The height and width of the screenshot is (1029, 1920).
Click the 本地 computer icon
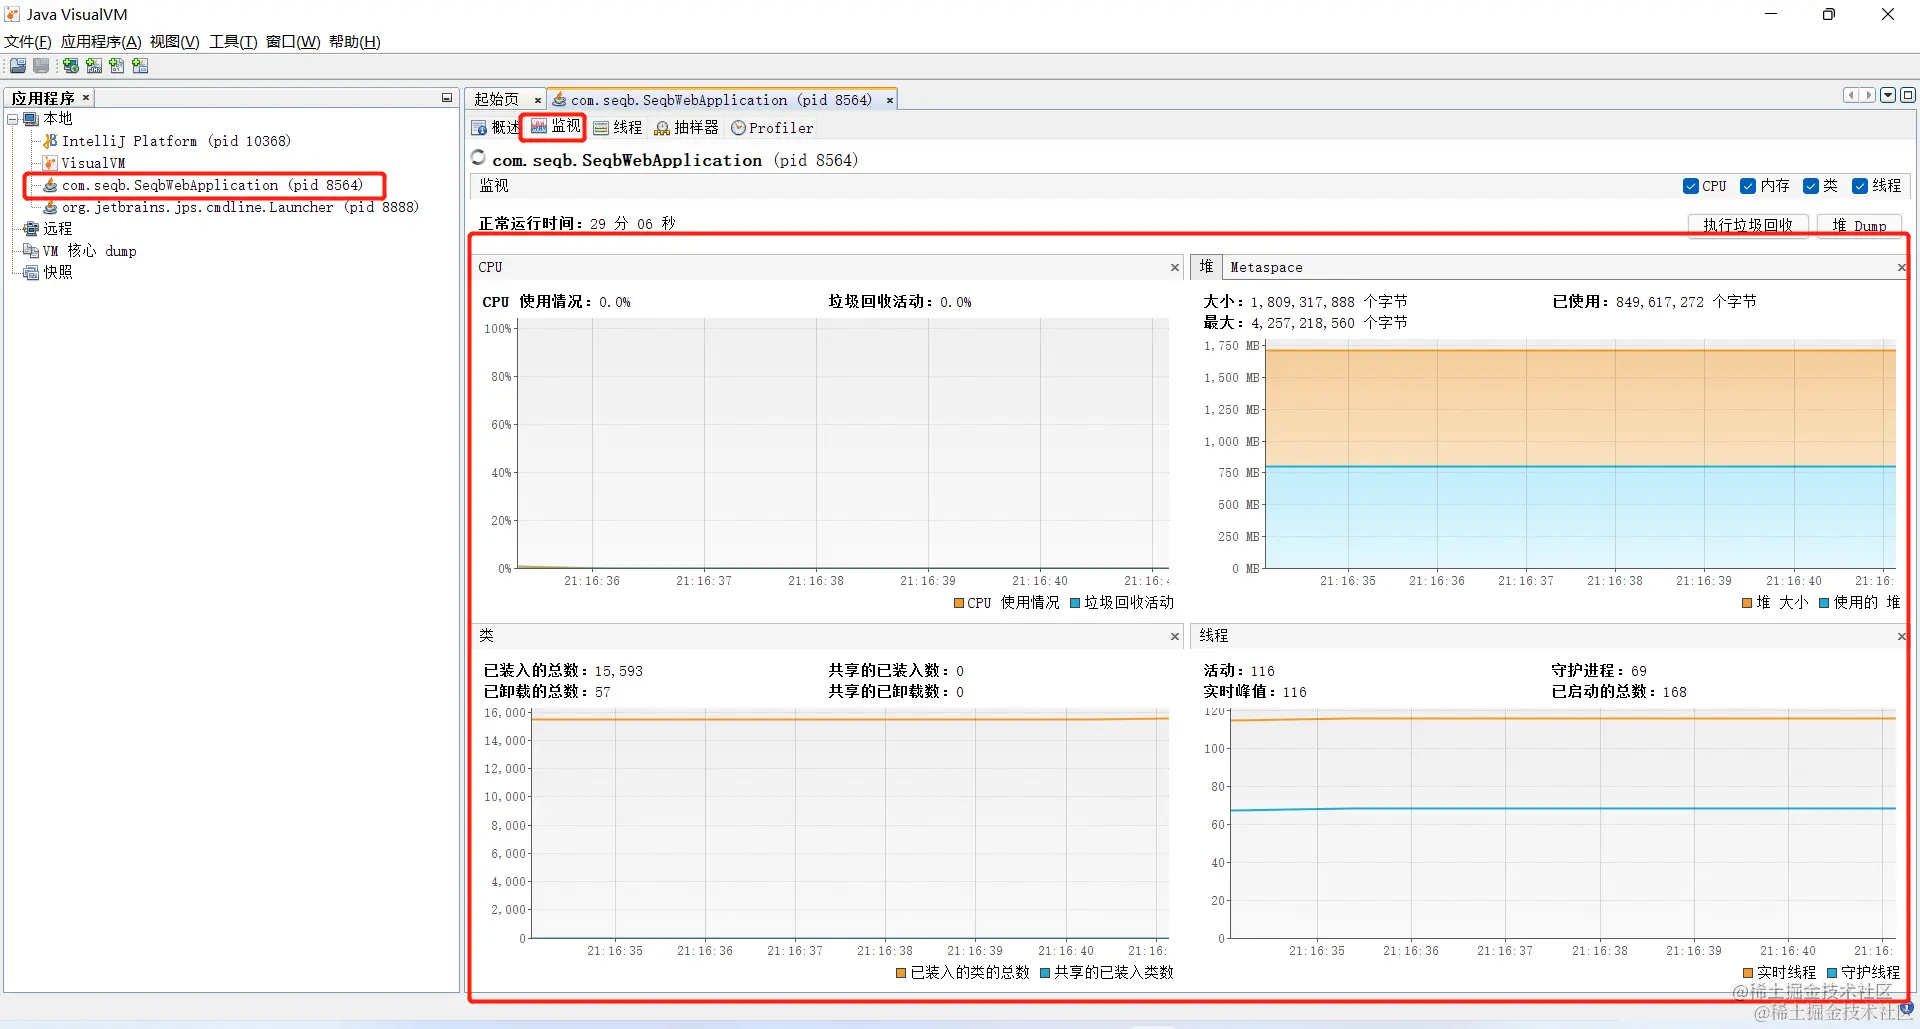(x=31, y=119)
